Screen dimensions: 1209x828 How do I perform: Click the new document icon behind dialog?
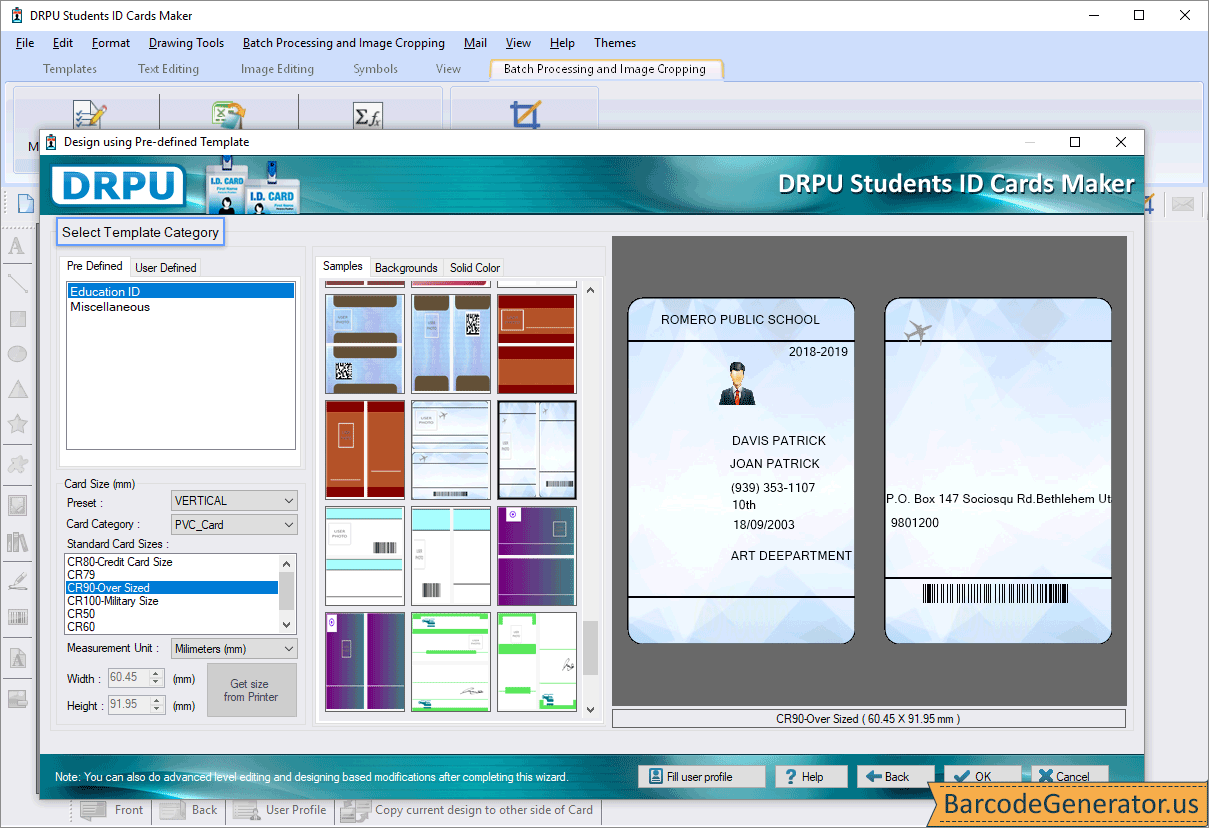(x=25, y=204)
